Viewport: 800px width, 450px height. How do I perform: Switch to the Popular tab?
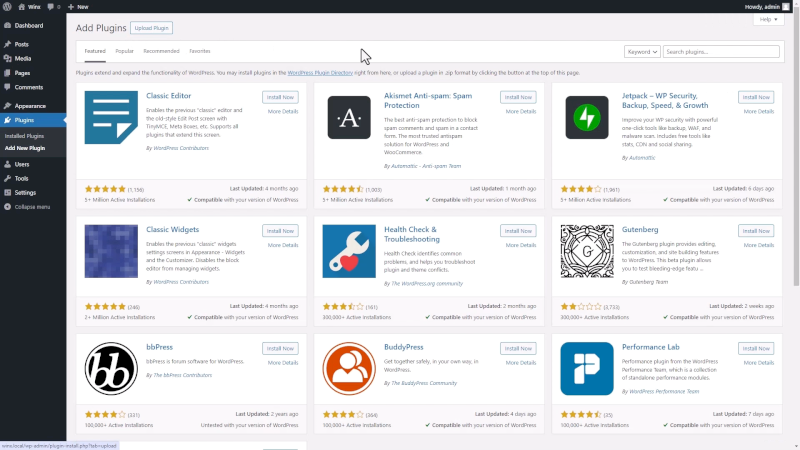124,52
